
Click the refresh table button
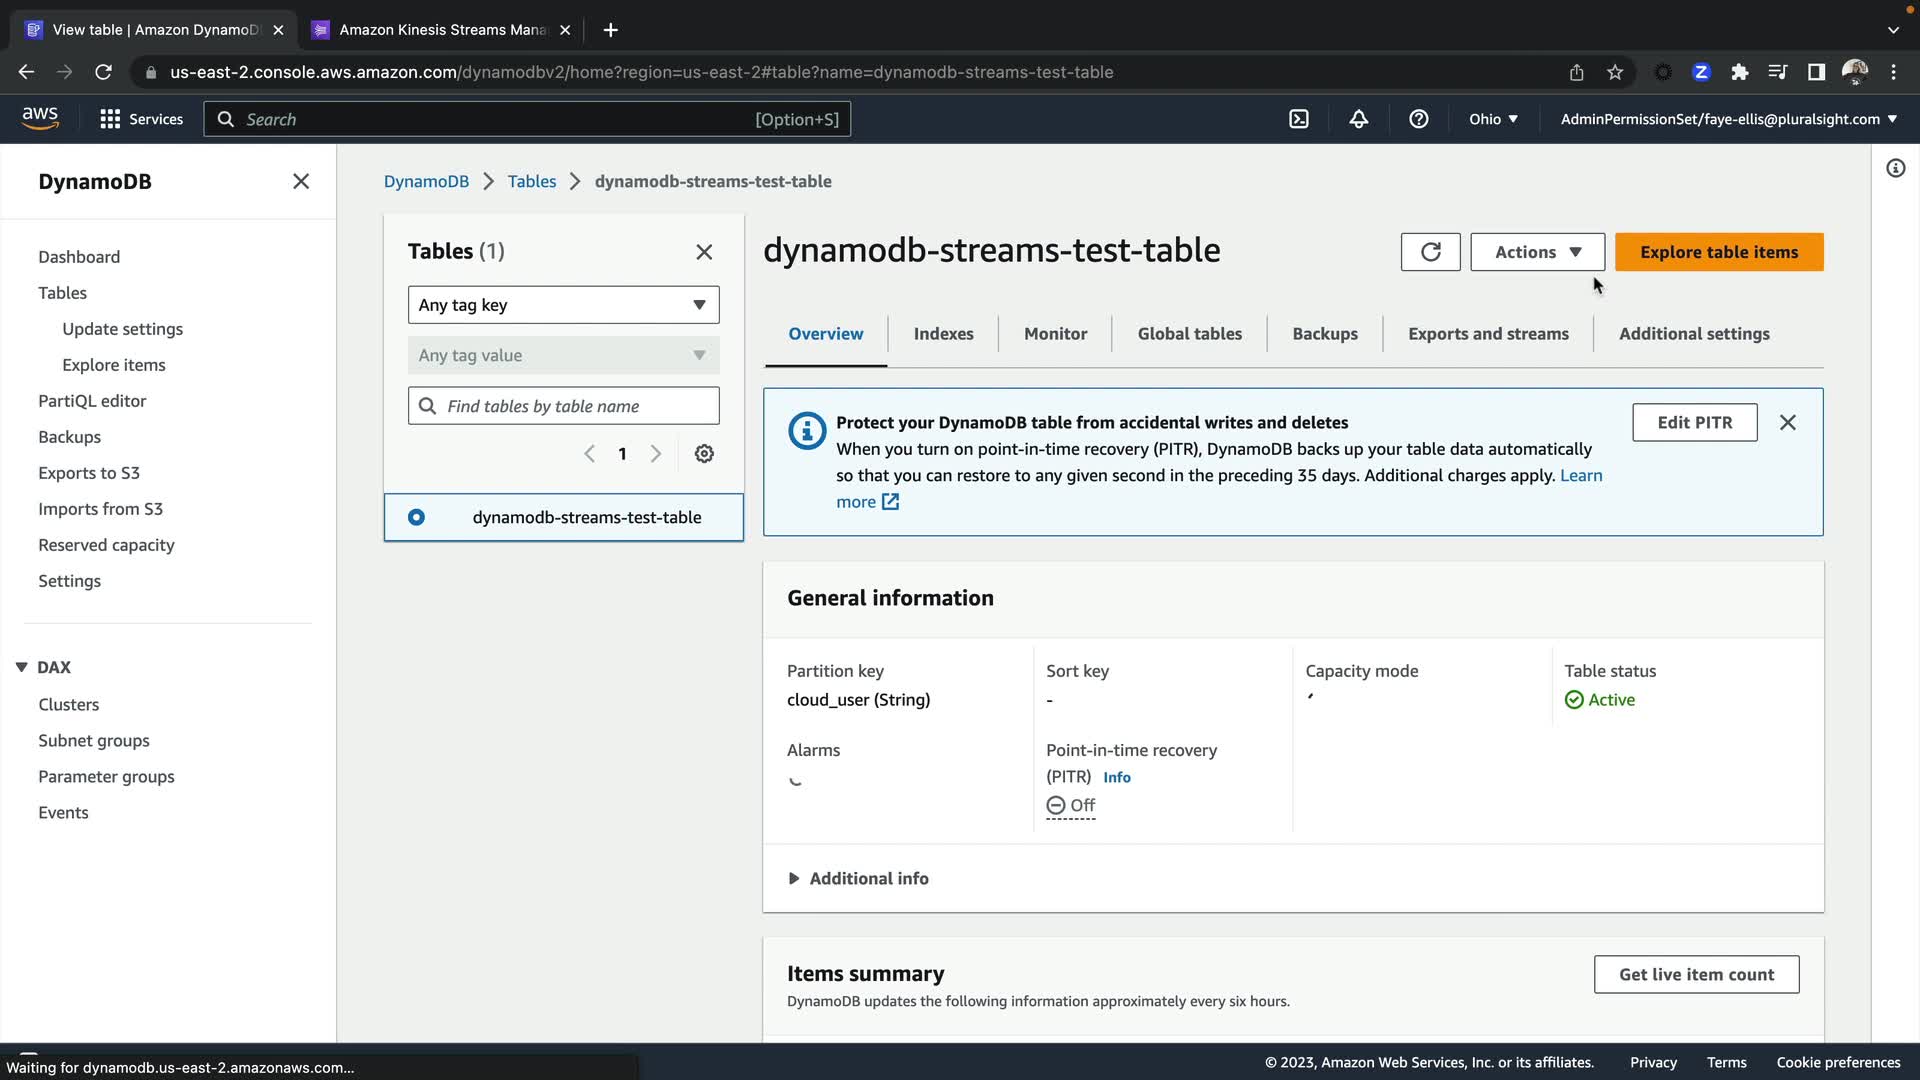coord(1430,252)
